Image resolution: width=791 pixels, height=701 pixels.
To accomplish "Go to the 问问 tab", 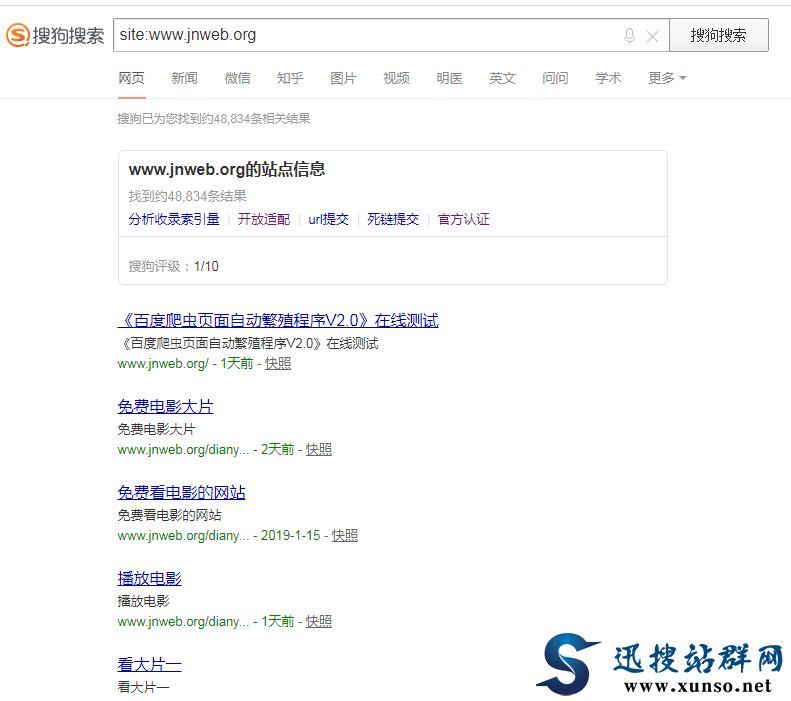I will 555,78.
